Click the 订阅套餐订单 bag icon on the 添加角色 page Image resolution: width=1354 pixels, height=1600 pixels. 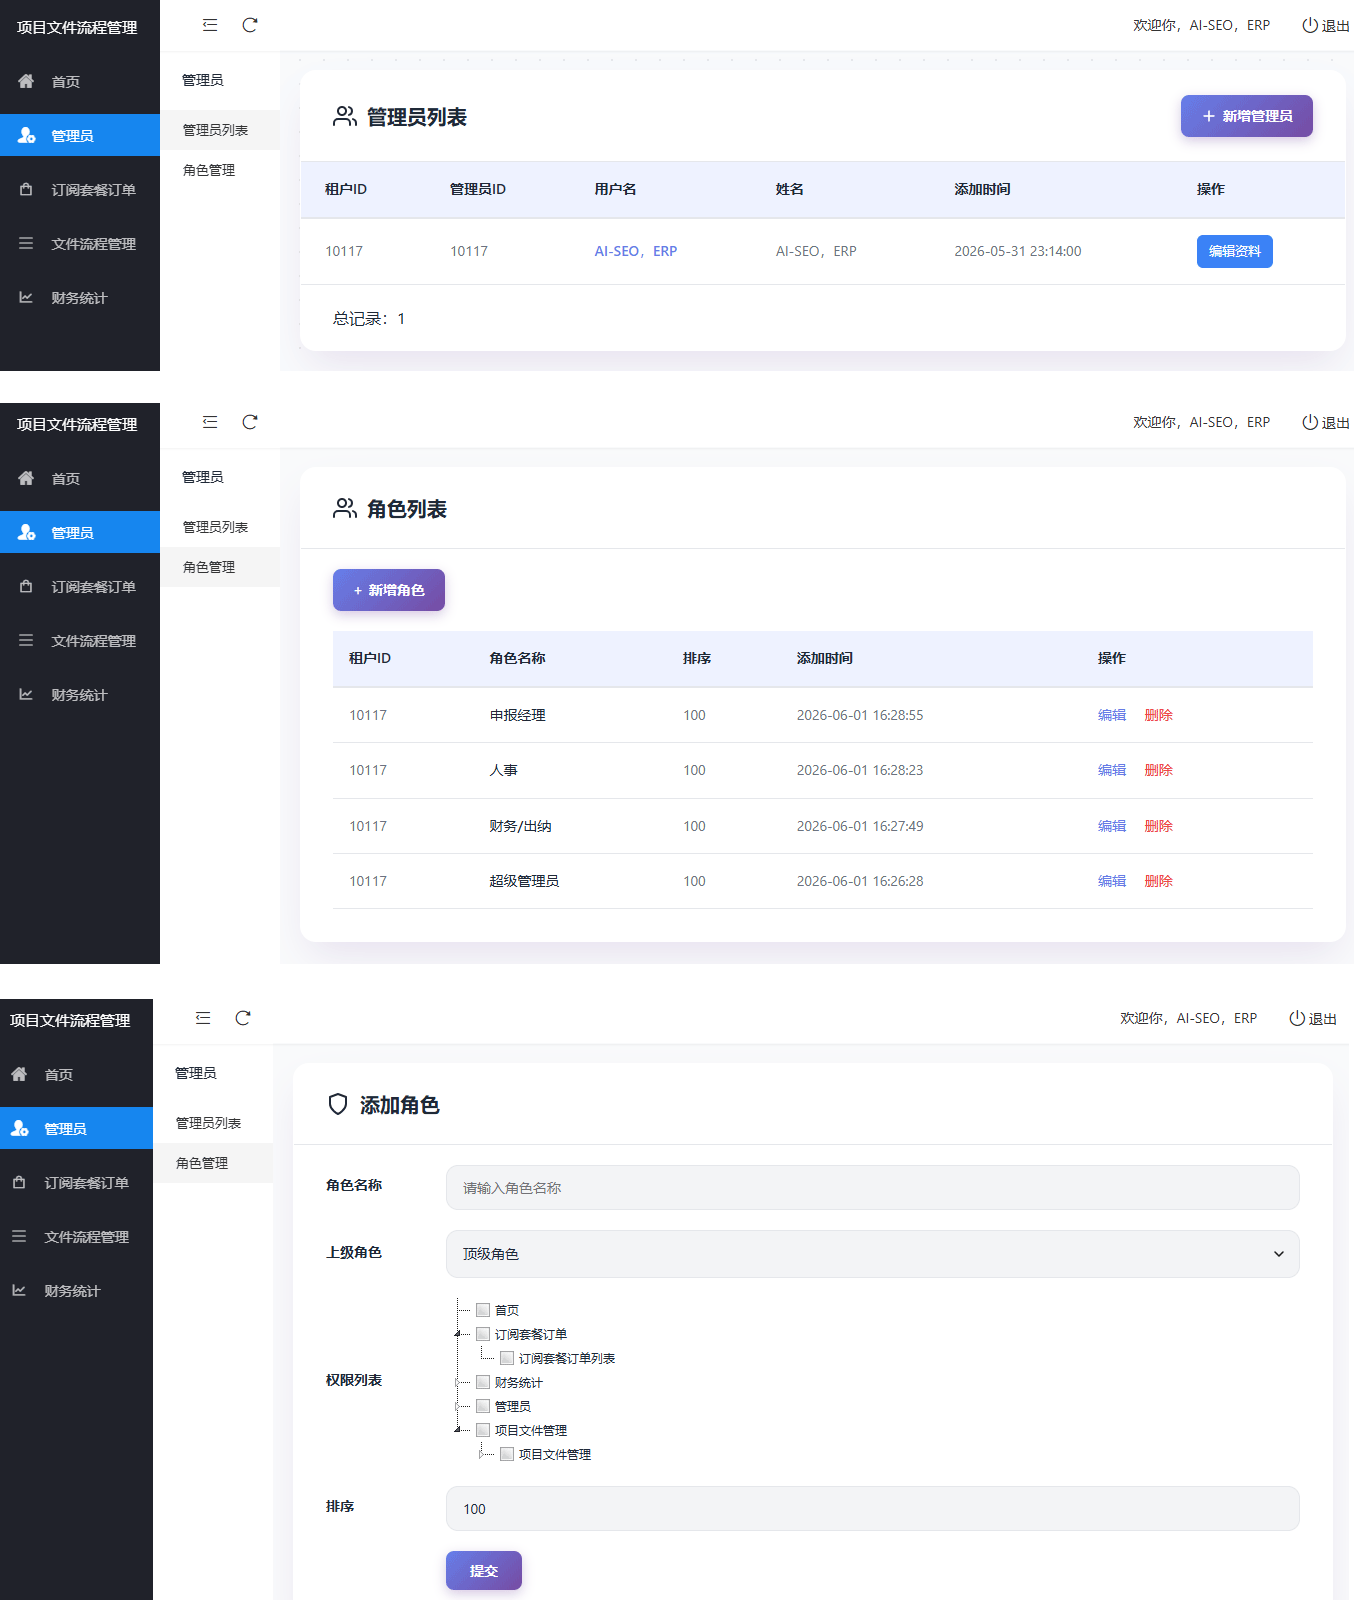click(x=19, y=1182)
